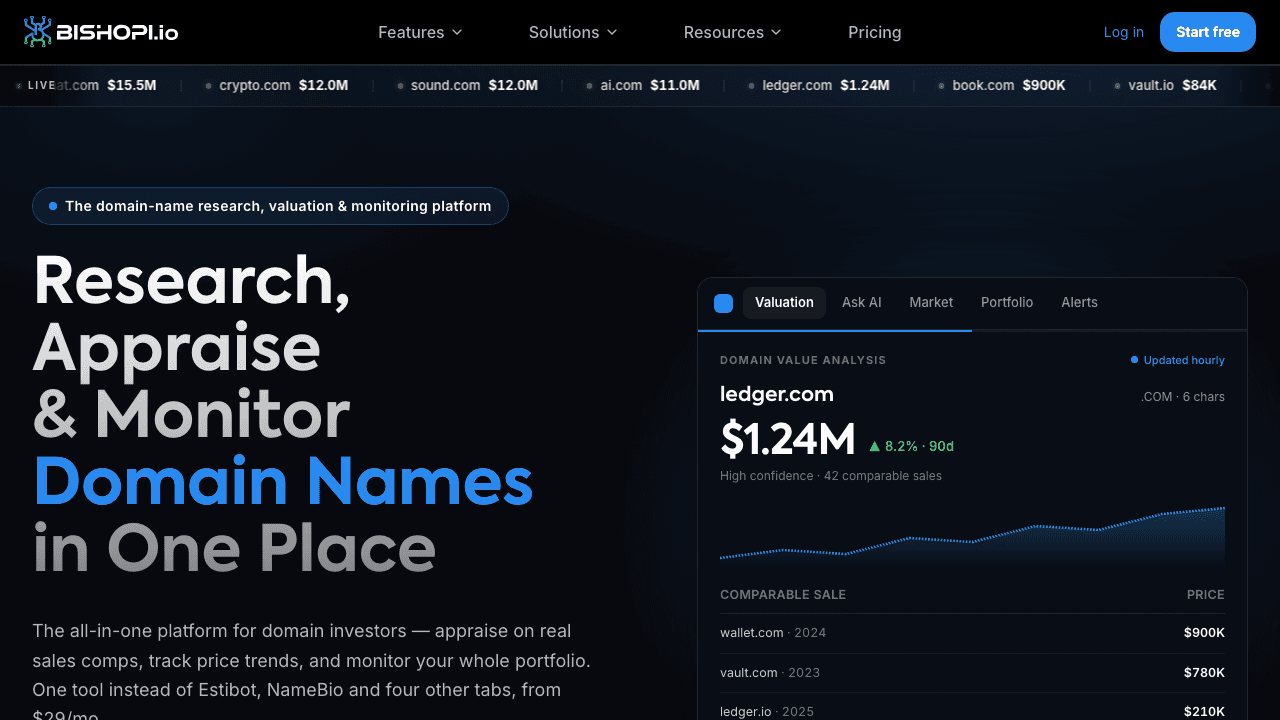The height and width of the screenshot is (720, 1280).
Task: Click the $210K price value
Action: 1204,712
